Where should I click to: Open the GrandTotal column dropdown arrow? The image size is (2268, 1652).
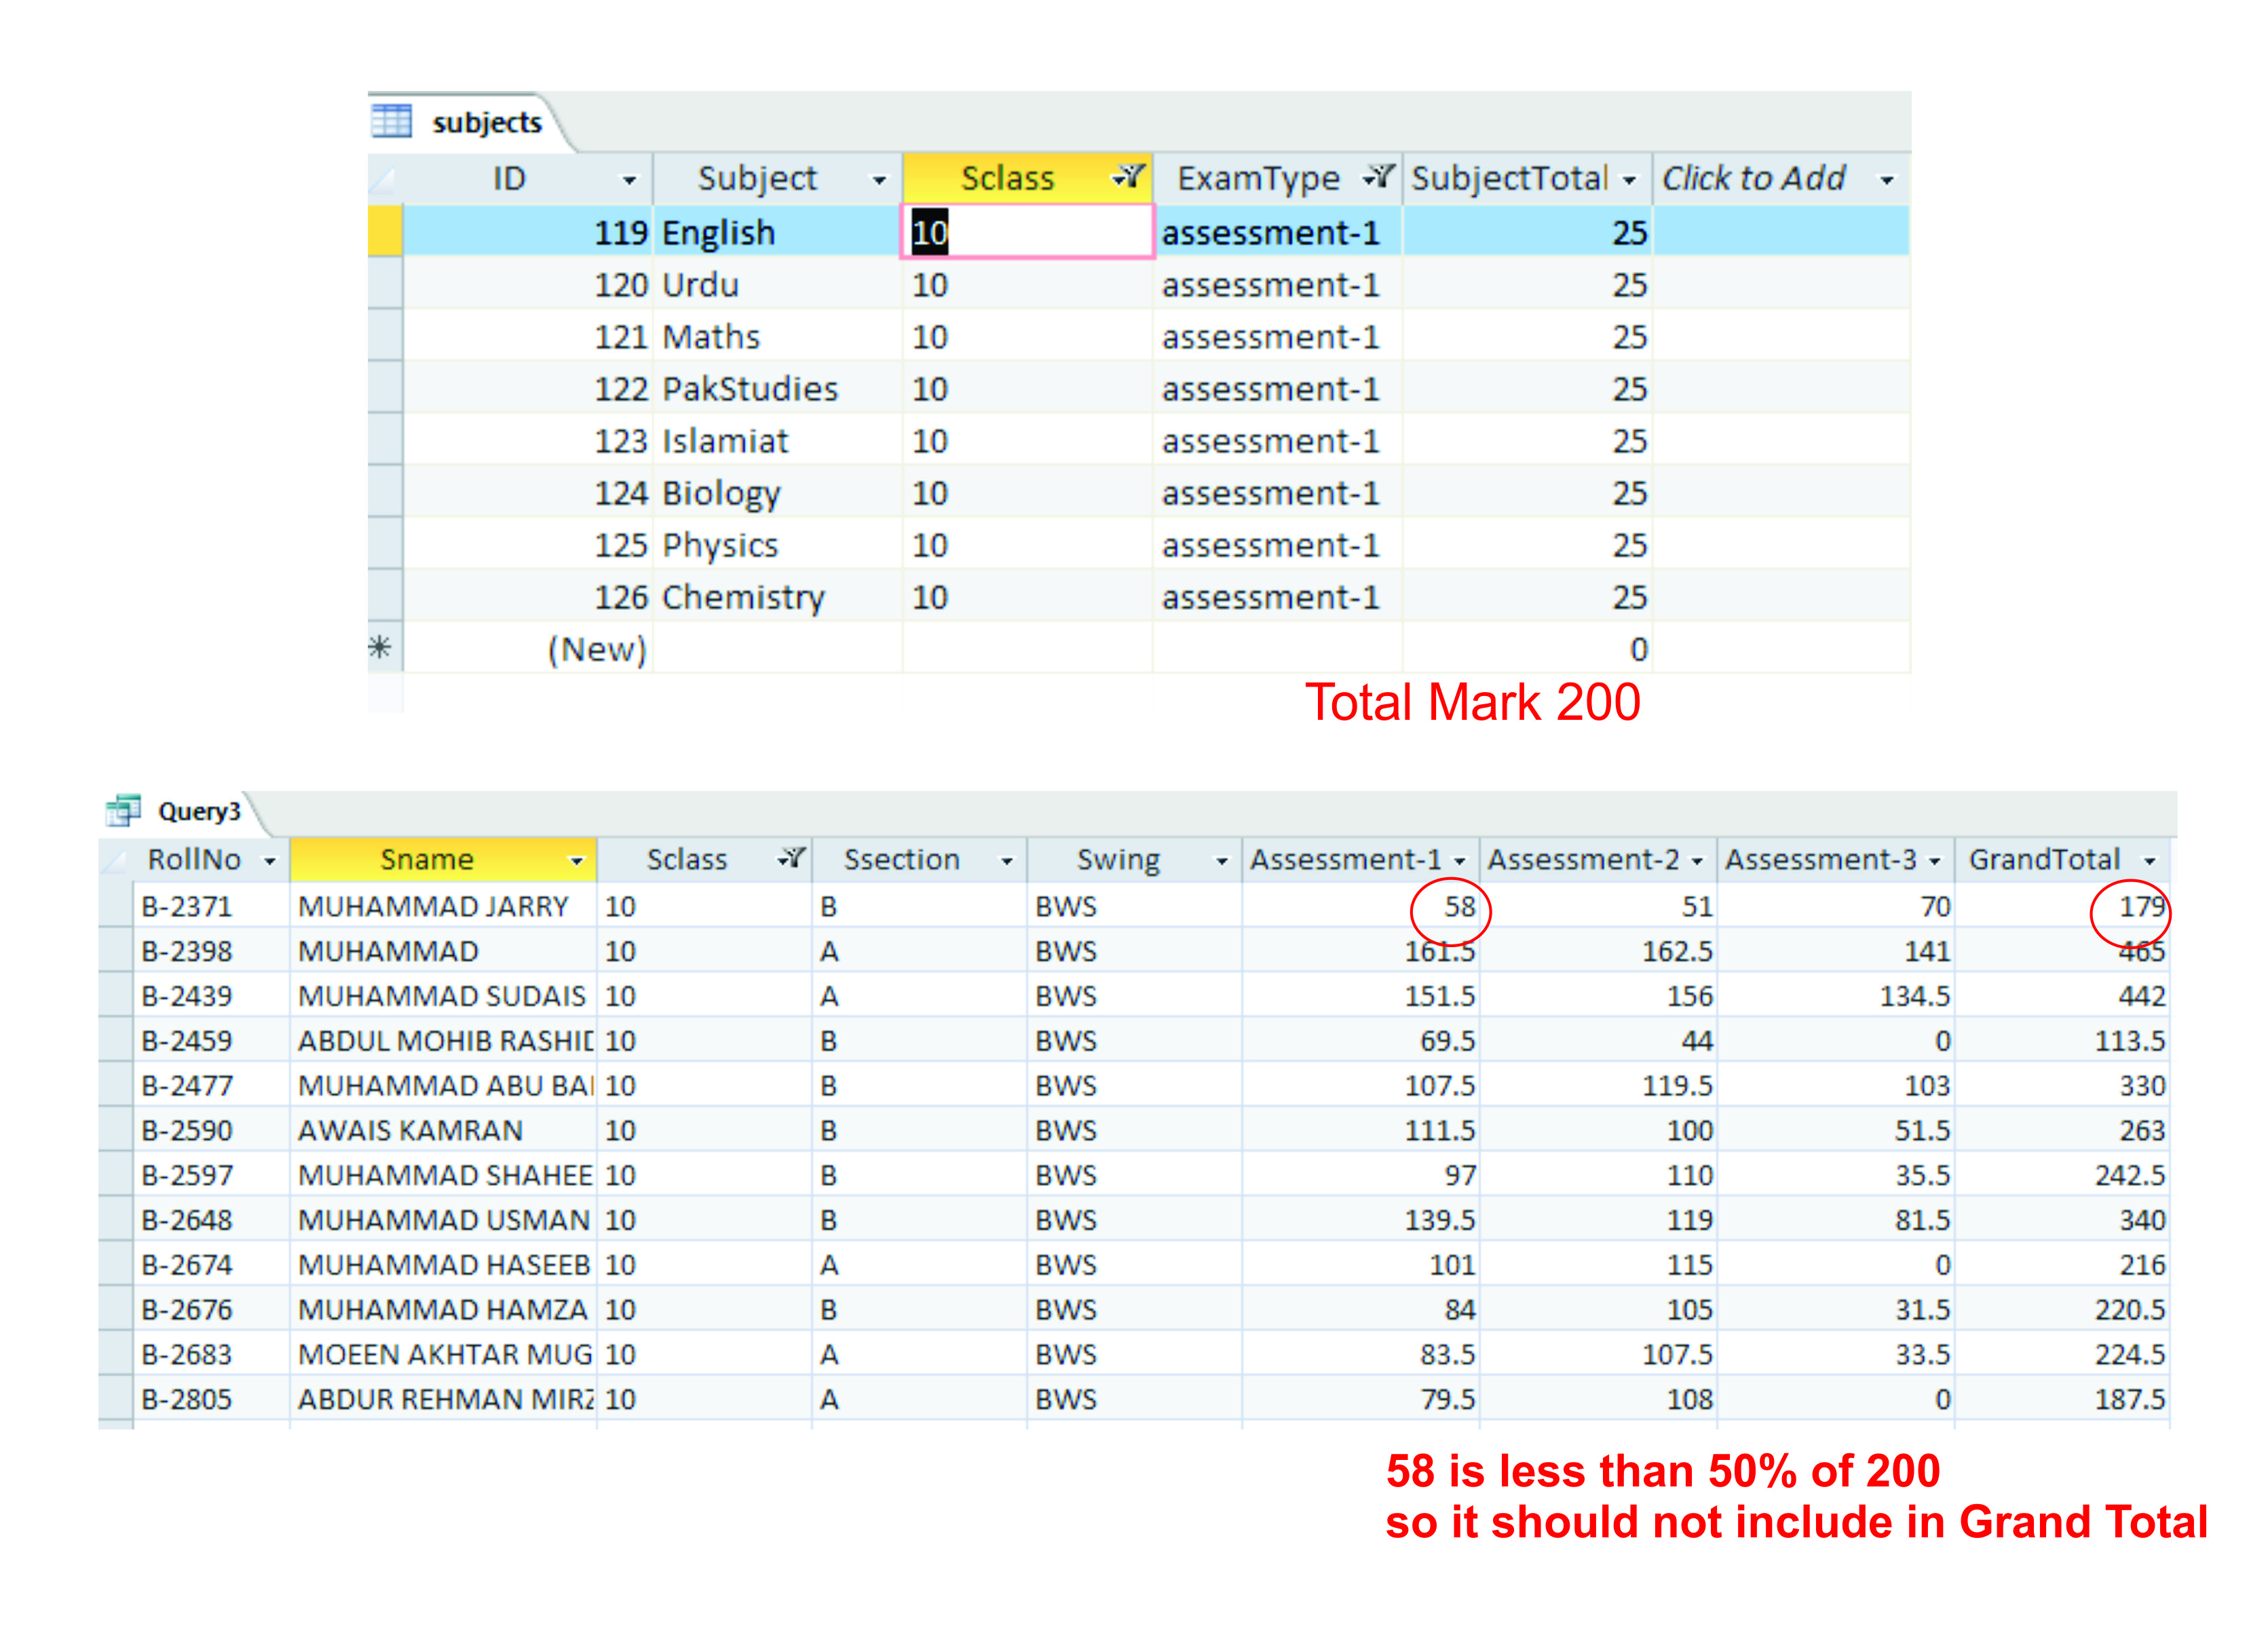2149,861
